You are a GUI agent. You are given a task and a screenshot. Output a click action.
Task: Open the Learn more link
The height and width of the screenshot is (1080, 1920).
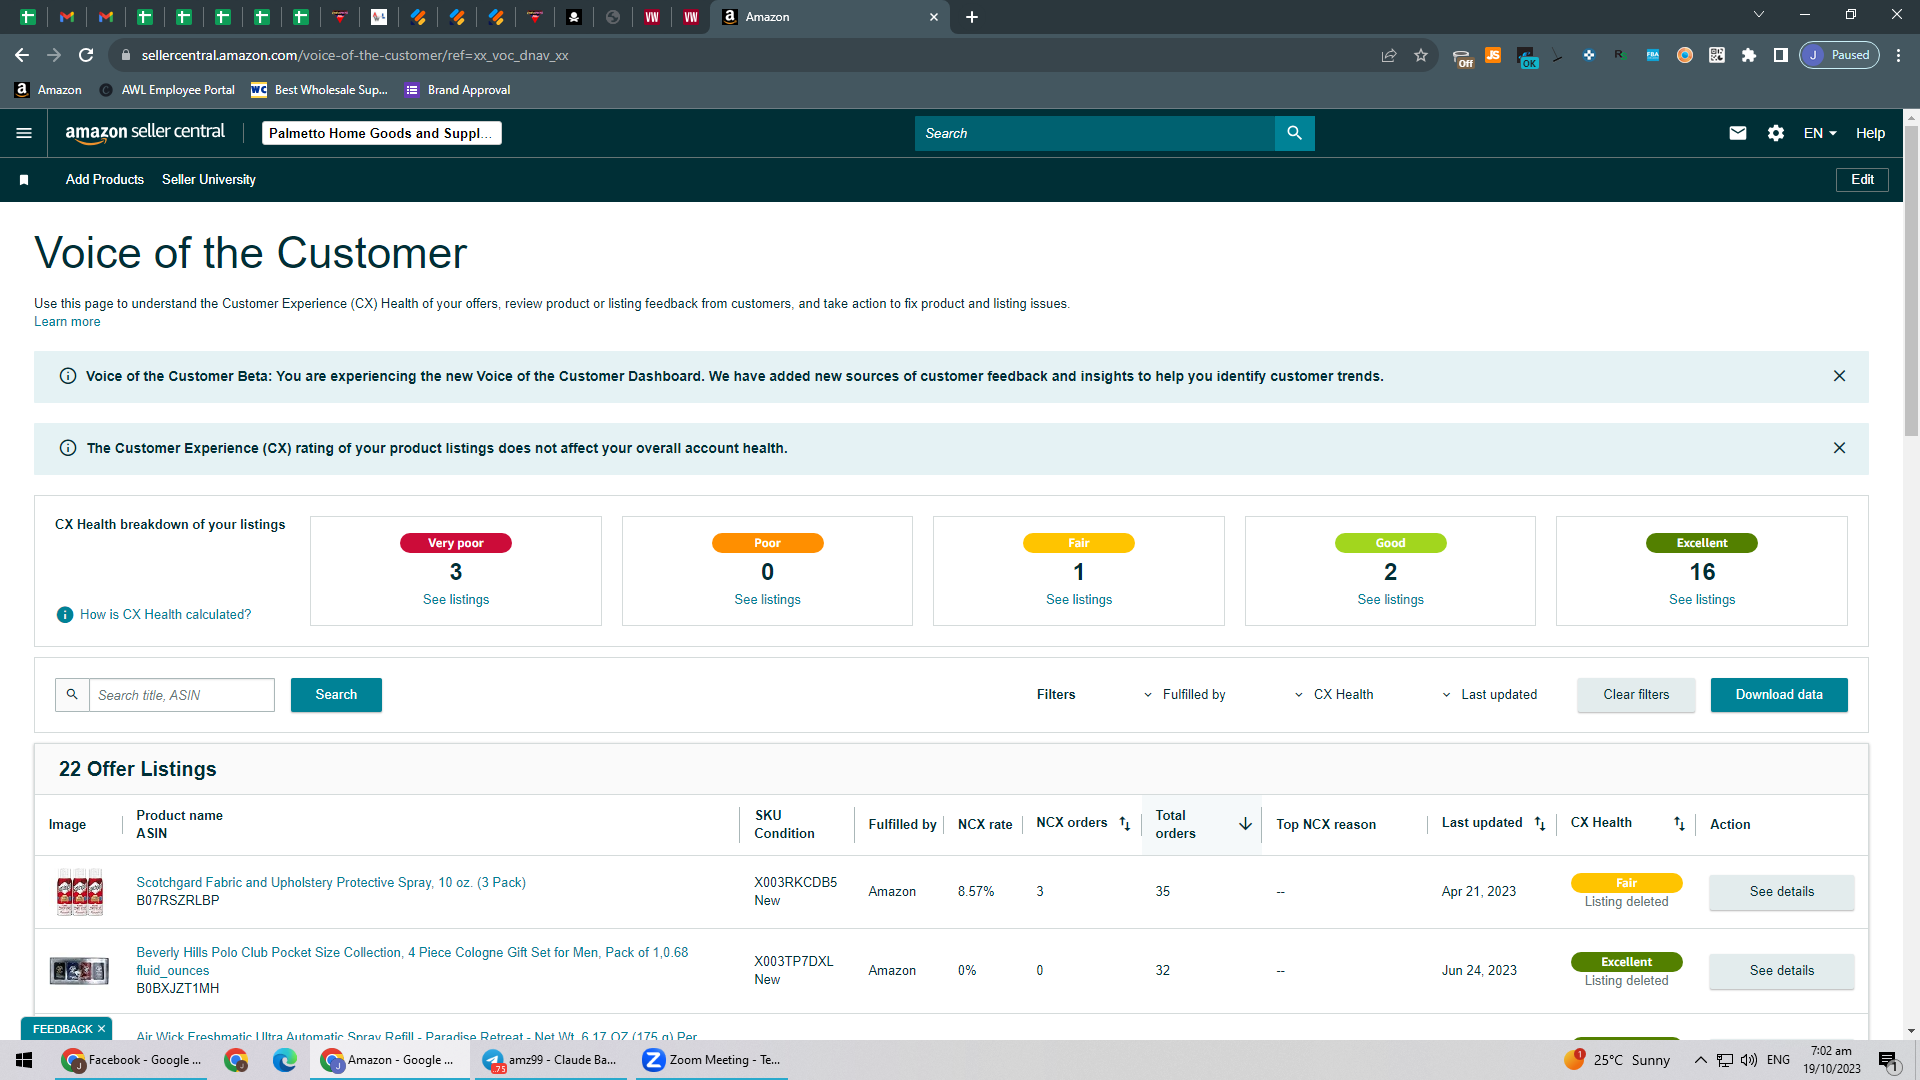click(67, 322)
